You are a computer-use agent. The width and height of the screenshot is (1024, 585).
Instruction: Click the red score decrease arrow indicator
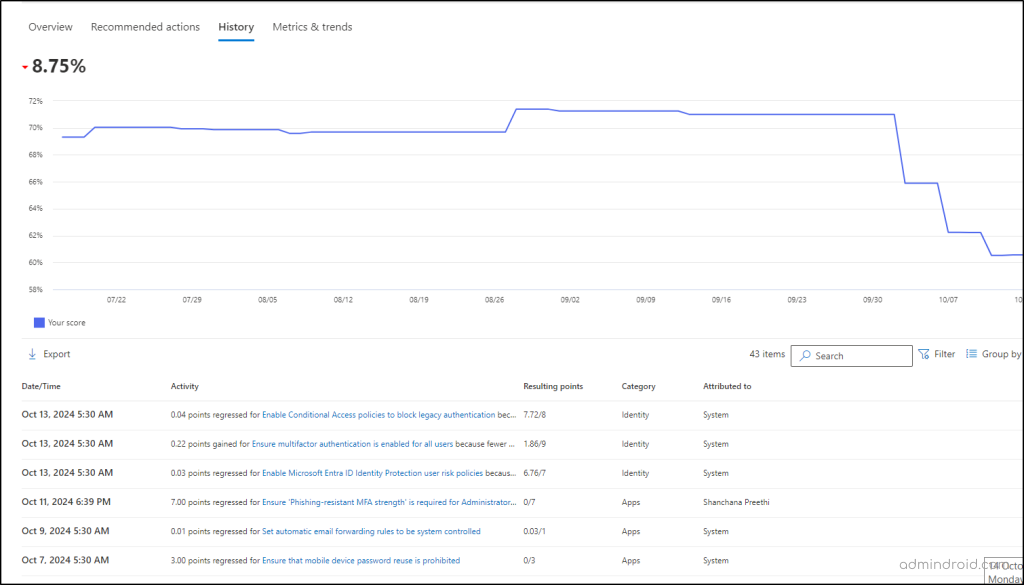point(25,68)
